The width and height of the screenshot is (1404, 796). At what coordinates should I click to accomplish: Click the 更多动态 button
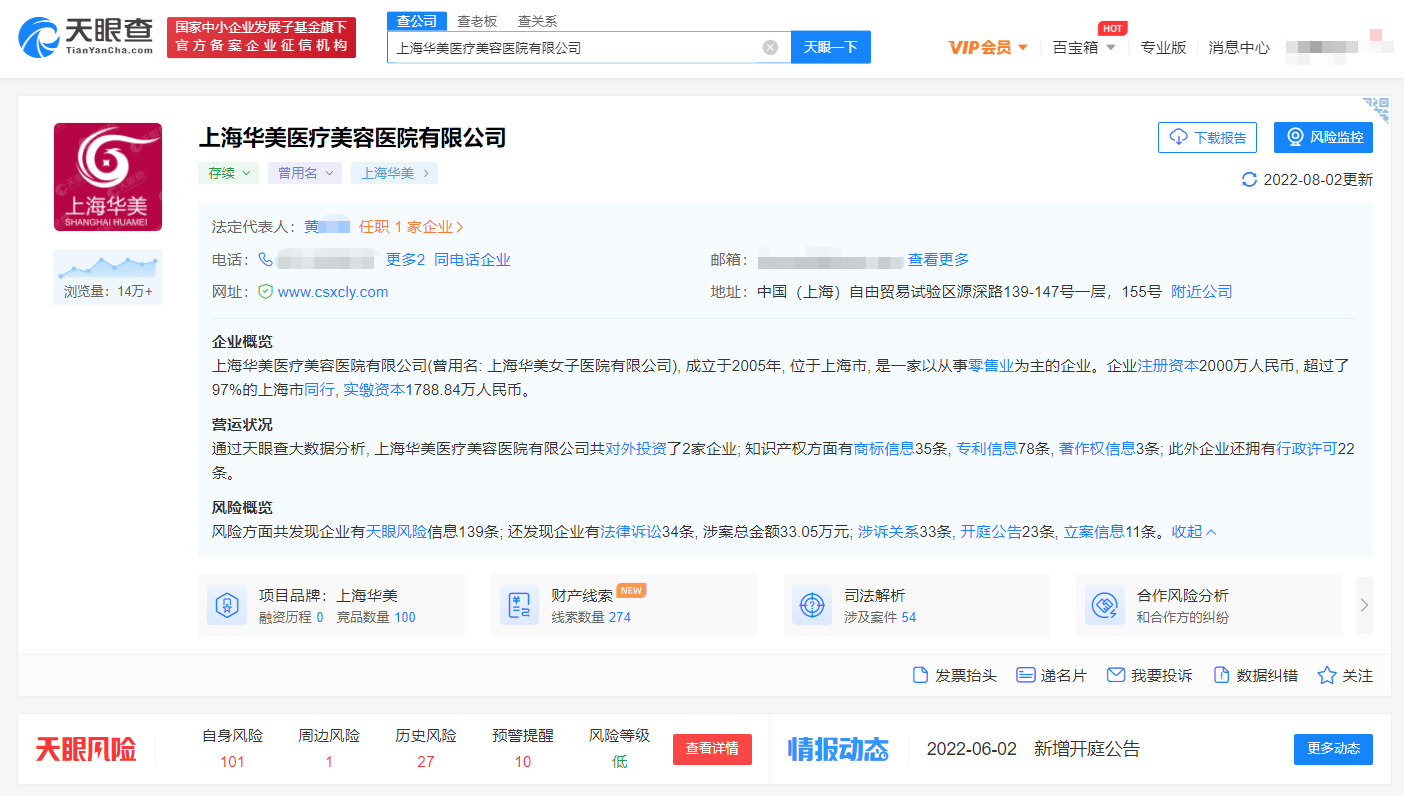click(x=1333, y=749)
